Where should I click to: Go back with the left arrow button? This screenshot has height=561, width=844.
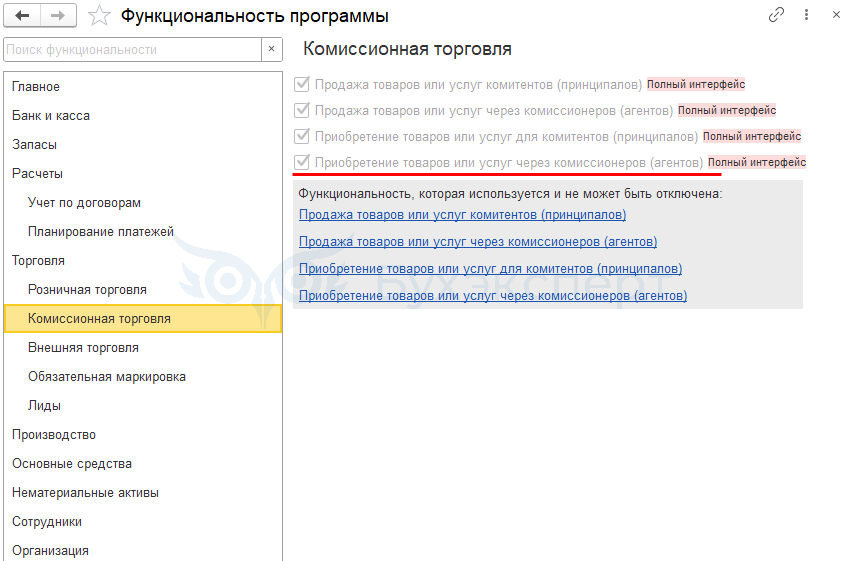[x=22, y=16]
